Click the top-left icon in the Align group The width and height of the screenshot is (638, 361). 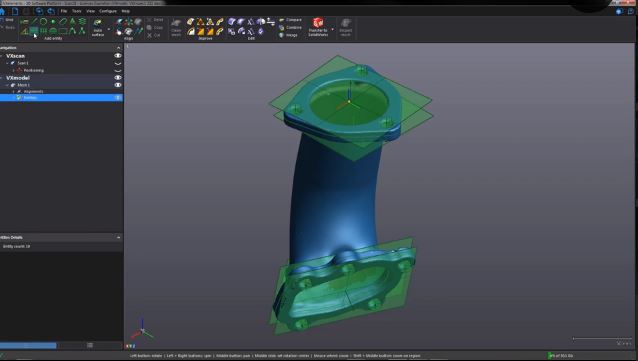pyautogui.click(x=120, y=22)
